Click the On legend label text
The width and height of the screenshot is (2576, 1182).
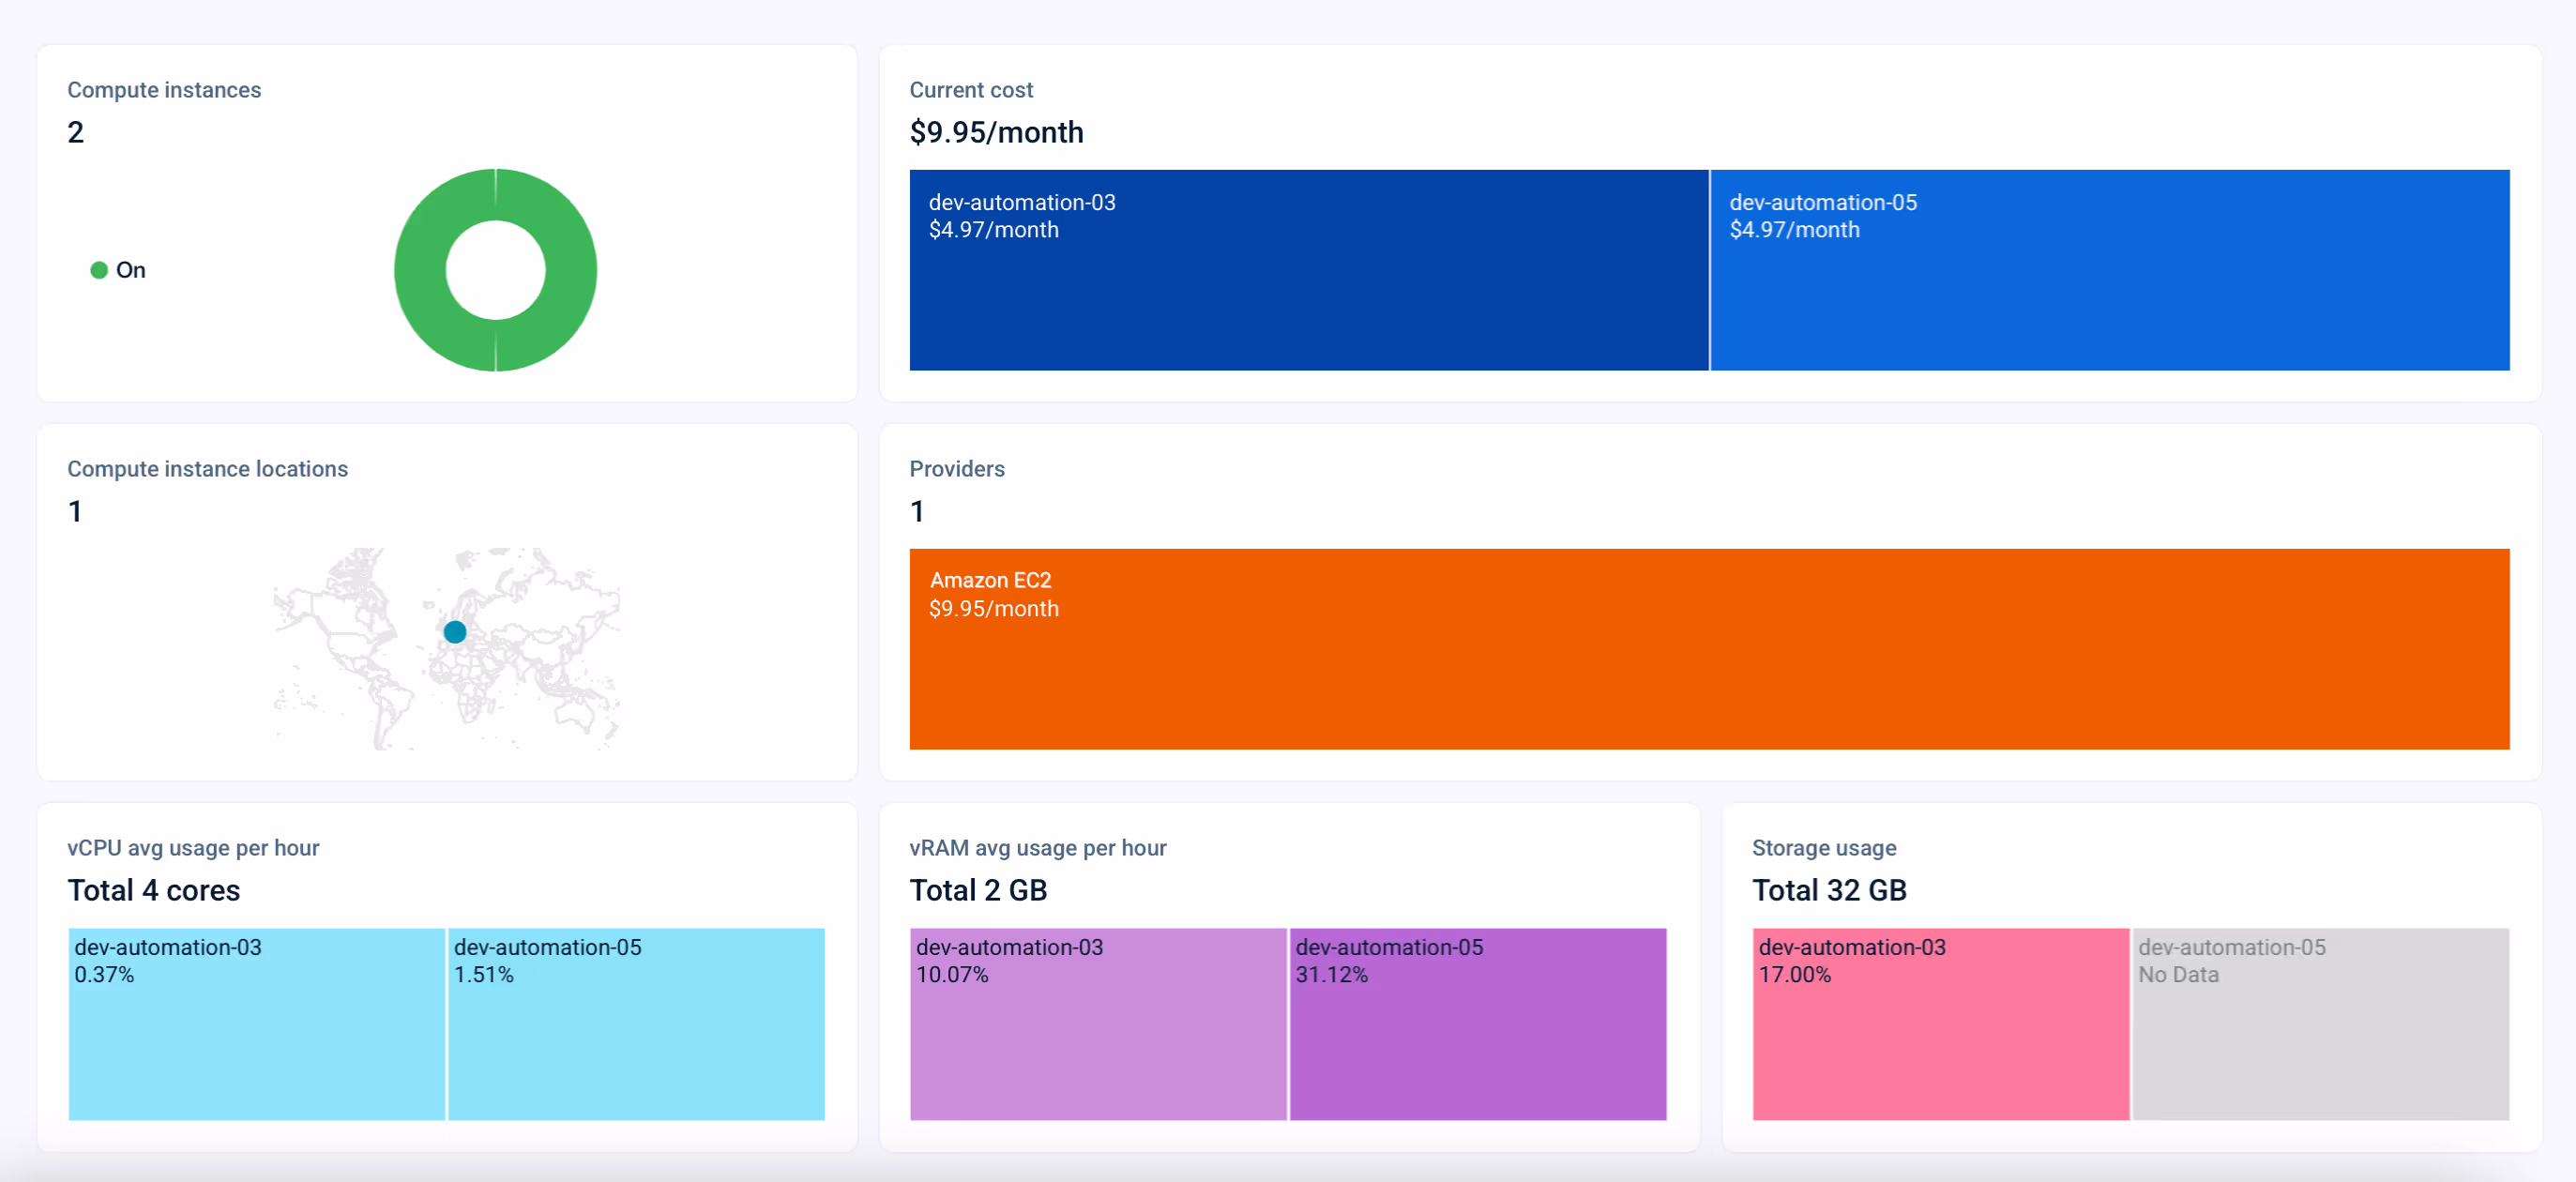(x=130, y=270)
